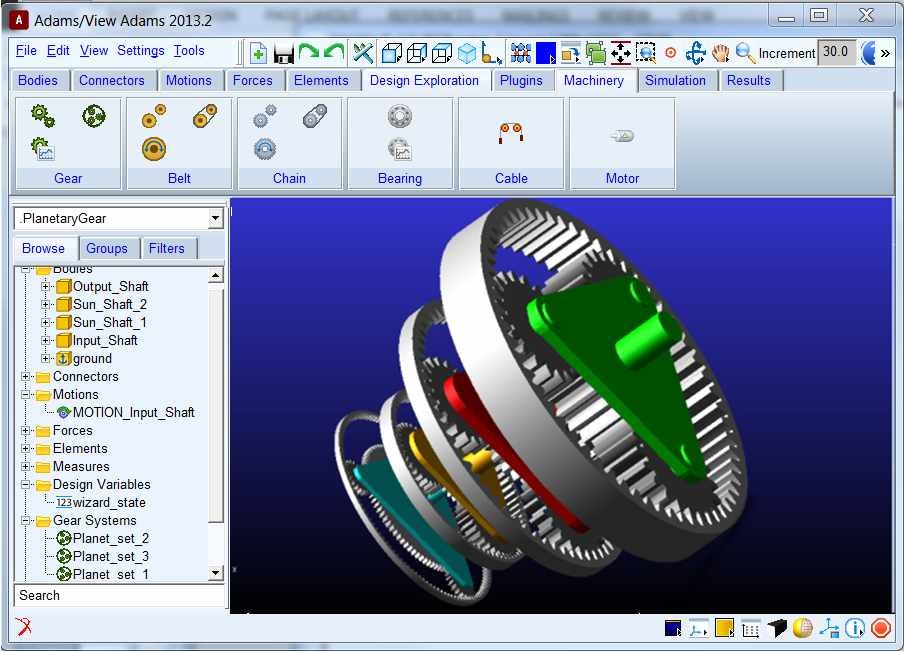Viewport: 904px width, 652px height.
Task: Click the first green curved arrow
Action: [x=309, y=52]
